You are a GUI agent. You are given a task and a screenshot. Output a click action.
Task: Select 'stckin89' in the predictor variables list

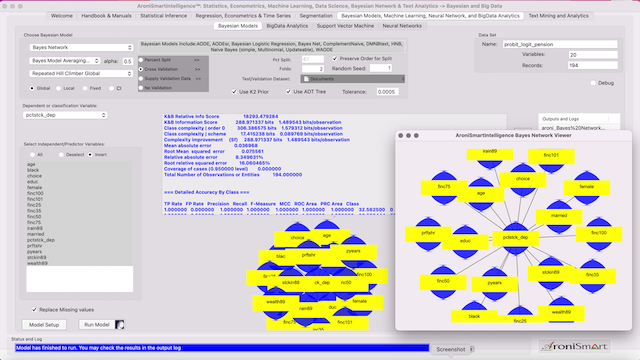click(x=37, y=258)
